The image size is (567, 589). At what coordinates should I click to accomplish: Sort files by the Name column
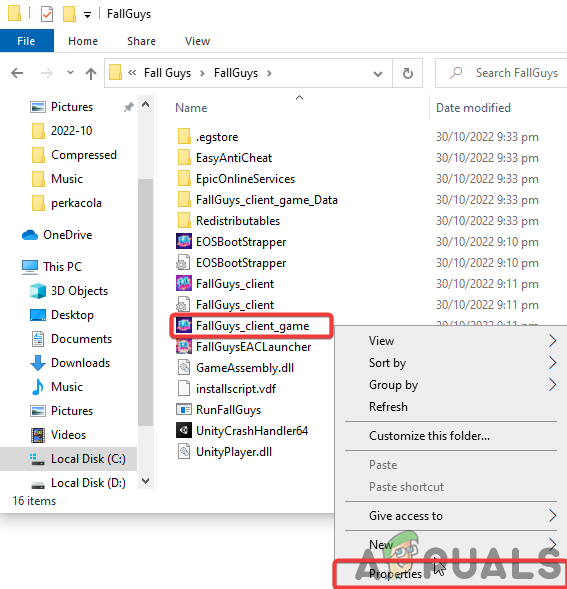[191, 108]
